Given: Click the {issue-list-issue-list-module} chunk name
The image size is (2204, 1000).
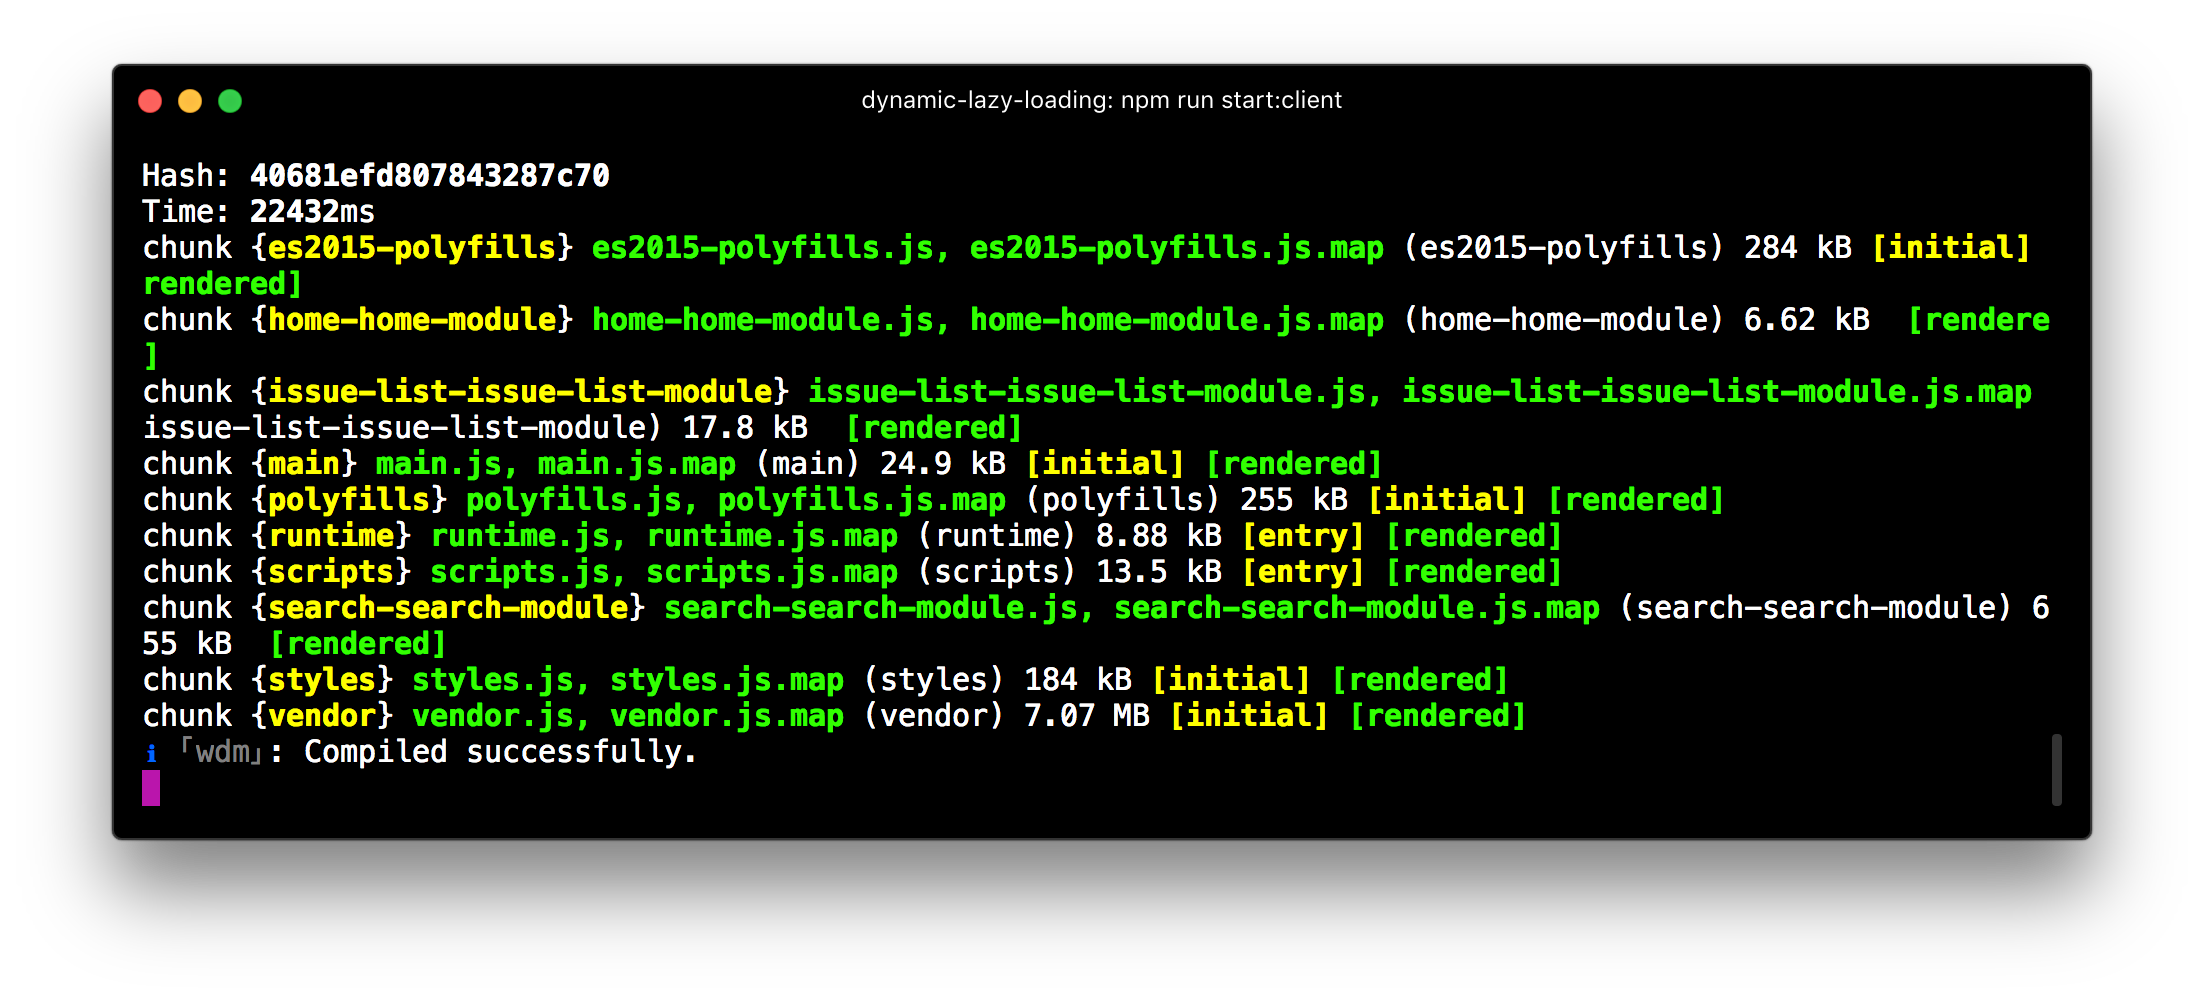Looking at the screenshot, I should 520,392.
